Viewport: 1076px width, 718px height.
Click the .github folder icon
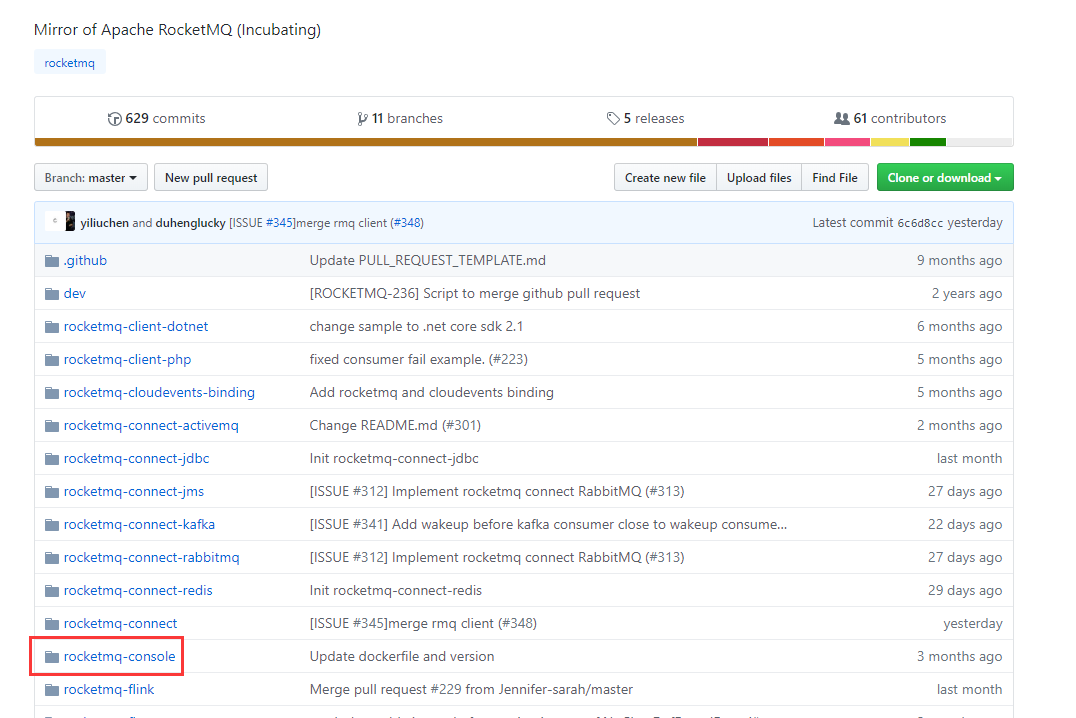tap(52, 261)
